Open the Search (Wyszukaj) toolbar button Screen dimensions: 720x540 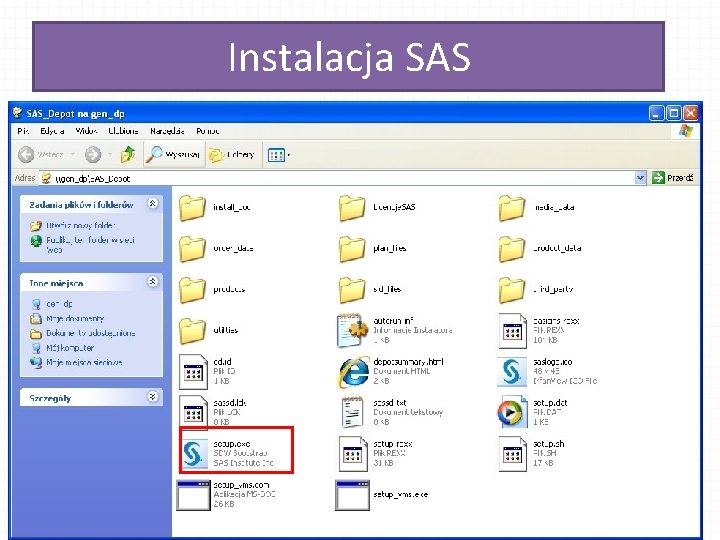173,154
